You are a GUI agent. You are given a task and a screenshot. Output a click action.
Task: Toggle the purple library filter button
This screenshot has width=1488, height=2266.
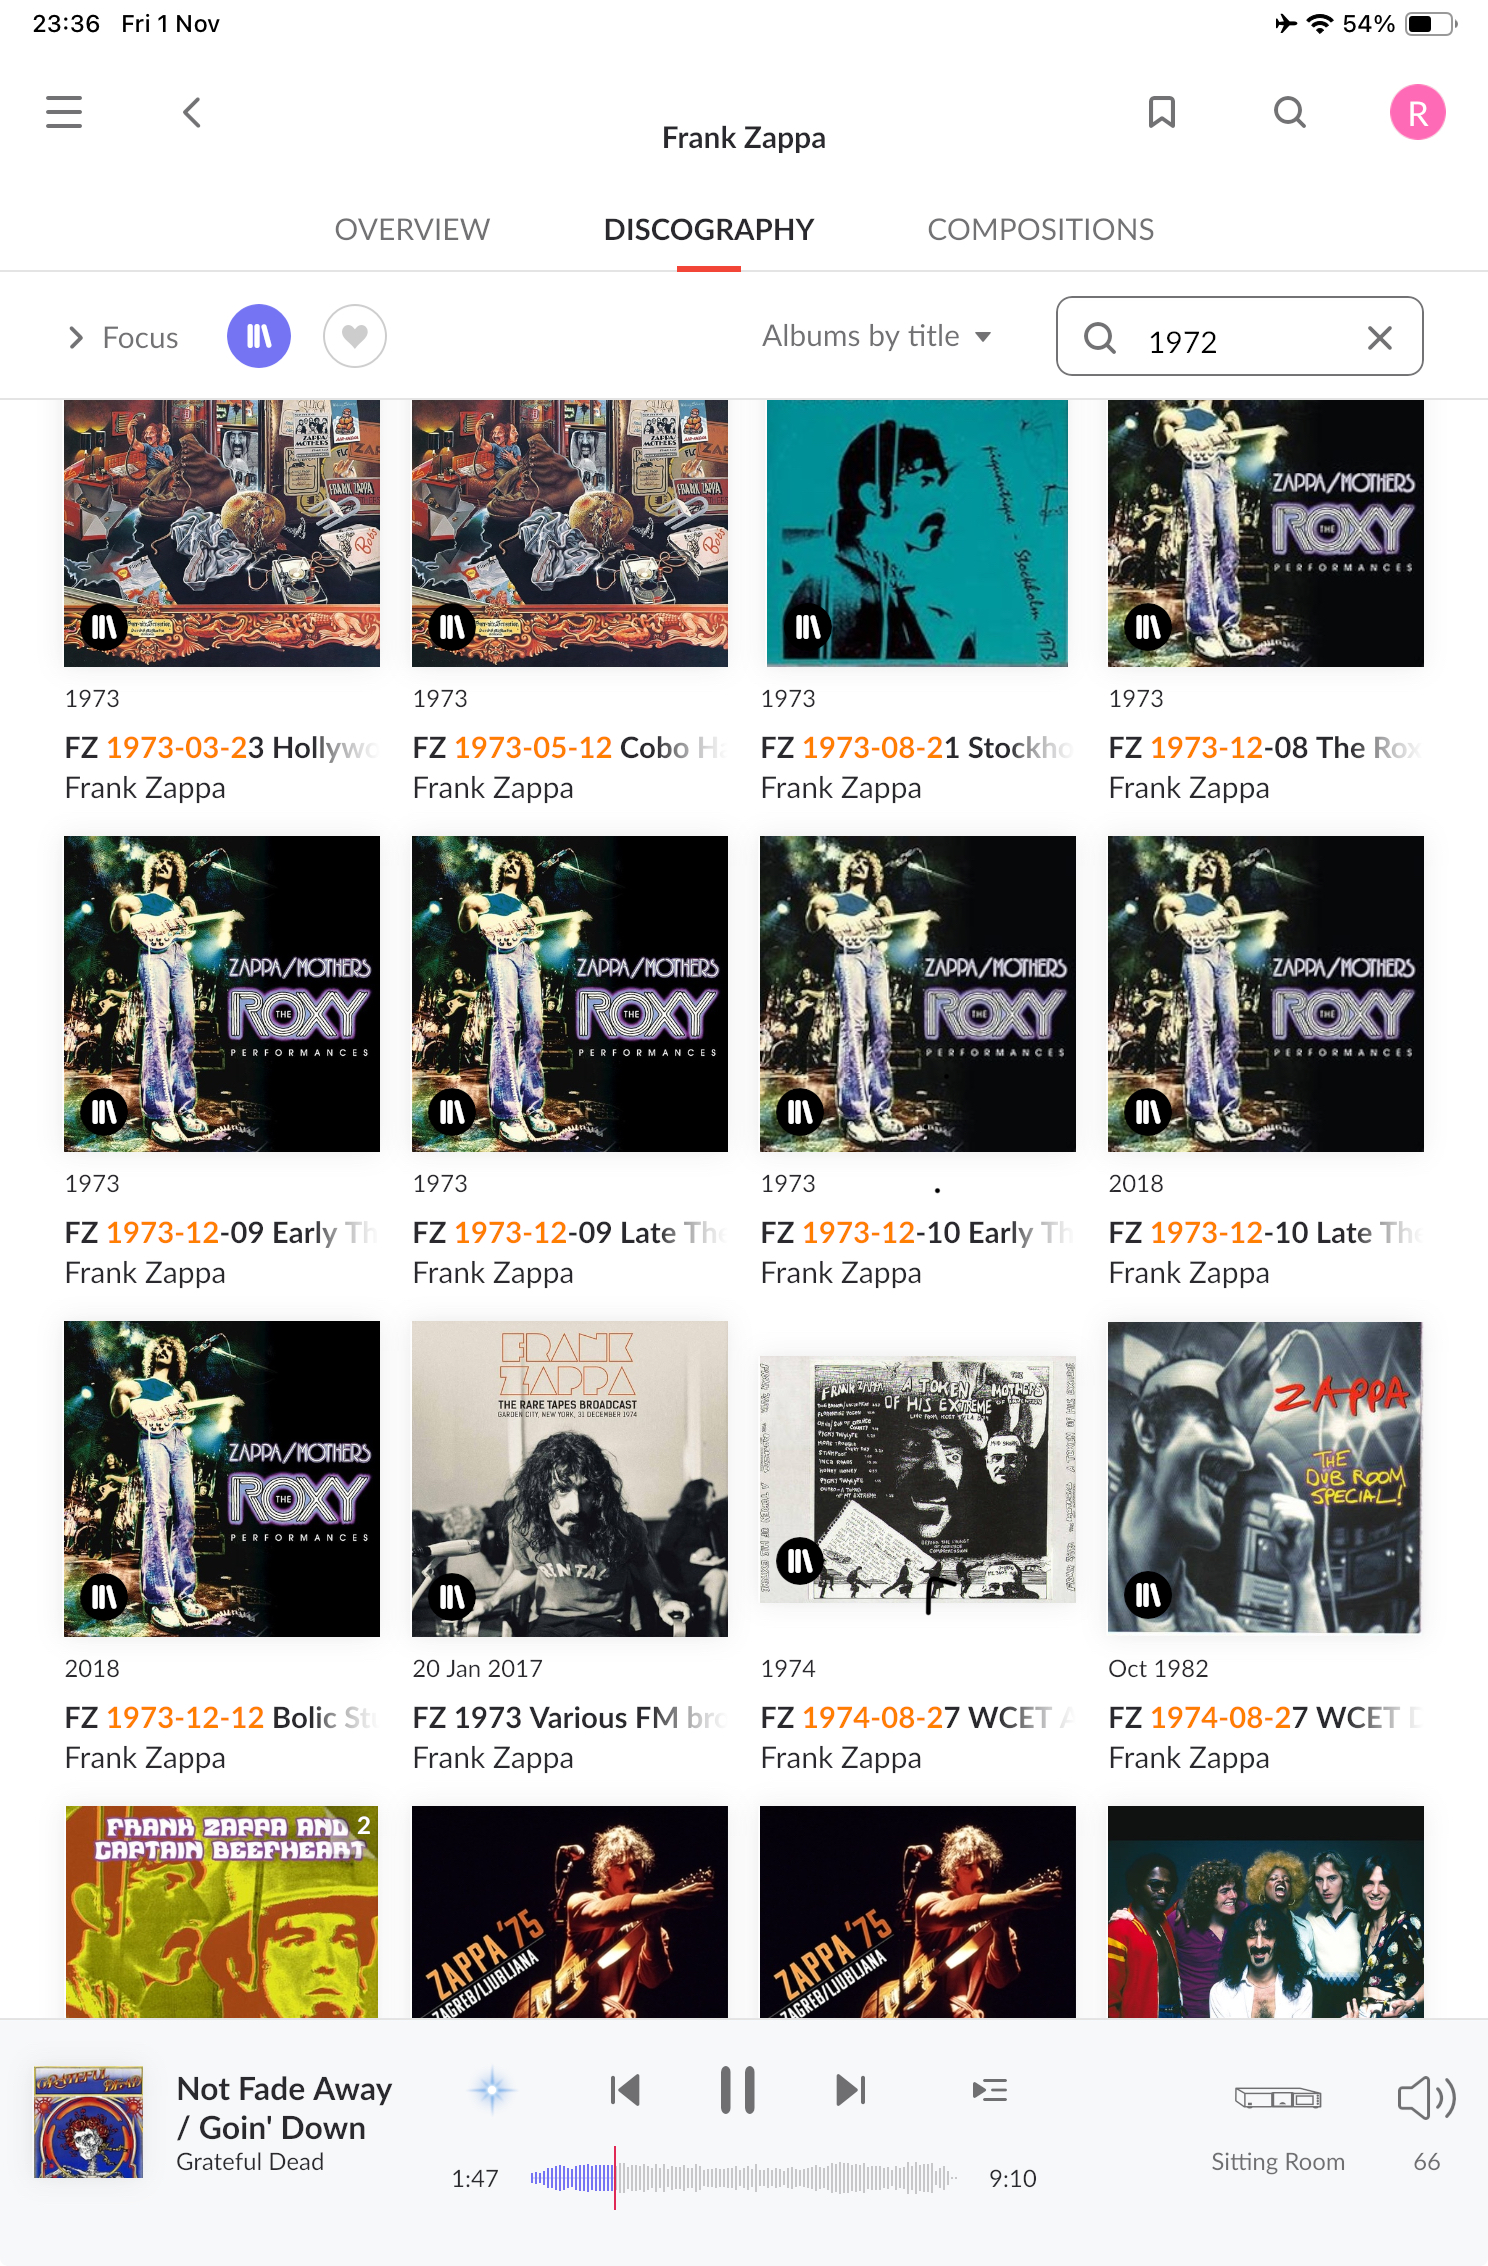[x=259, y=336]
